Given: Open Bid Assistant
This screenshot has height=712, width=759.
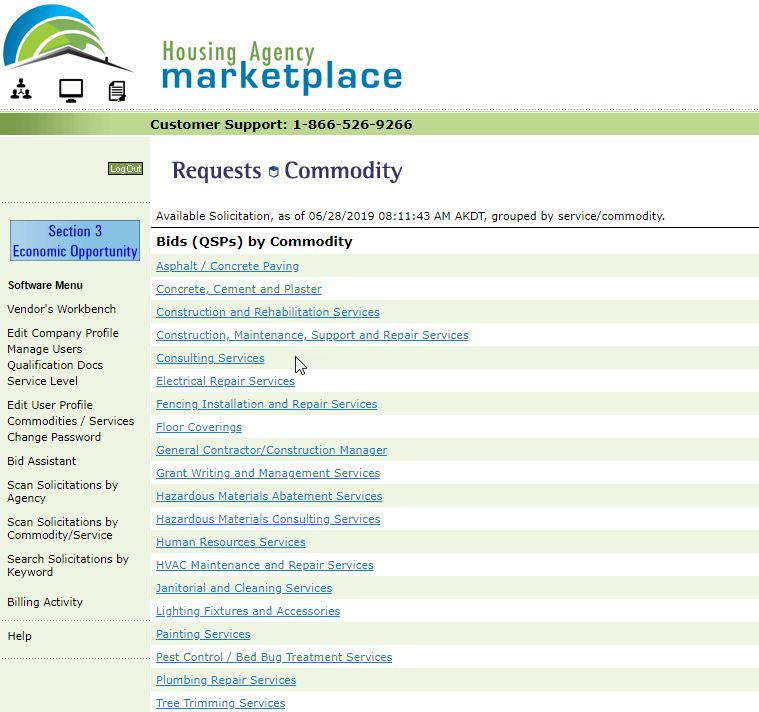Looking at the screenshot, I should point(42,461).
